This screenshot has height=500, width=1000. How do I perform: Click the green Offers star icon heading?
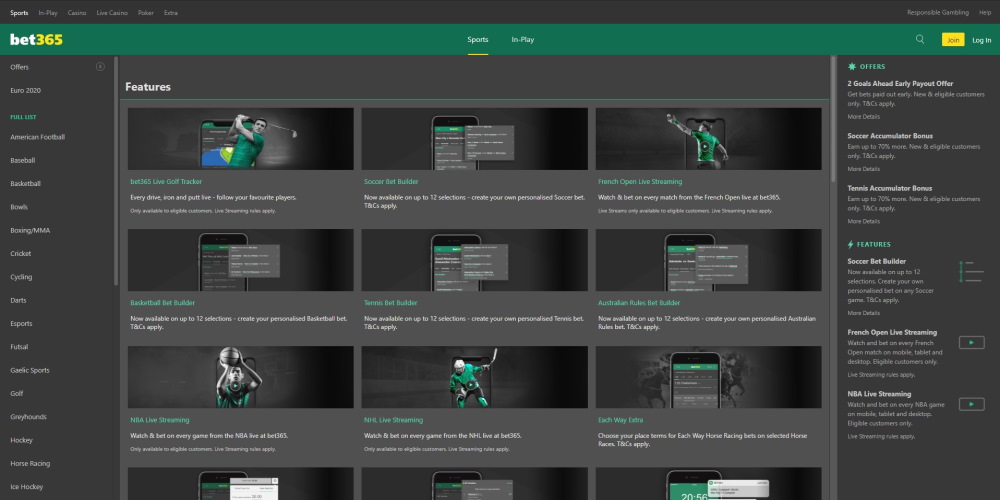pos(851,66)
